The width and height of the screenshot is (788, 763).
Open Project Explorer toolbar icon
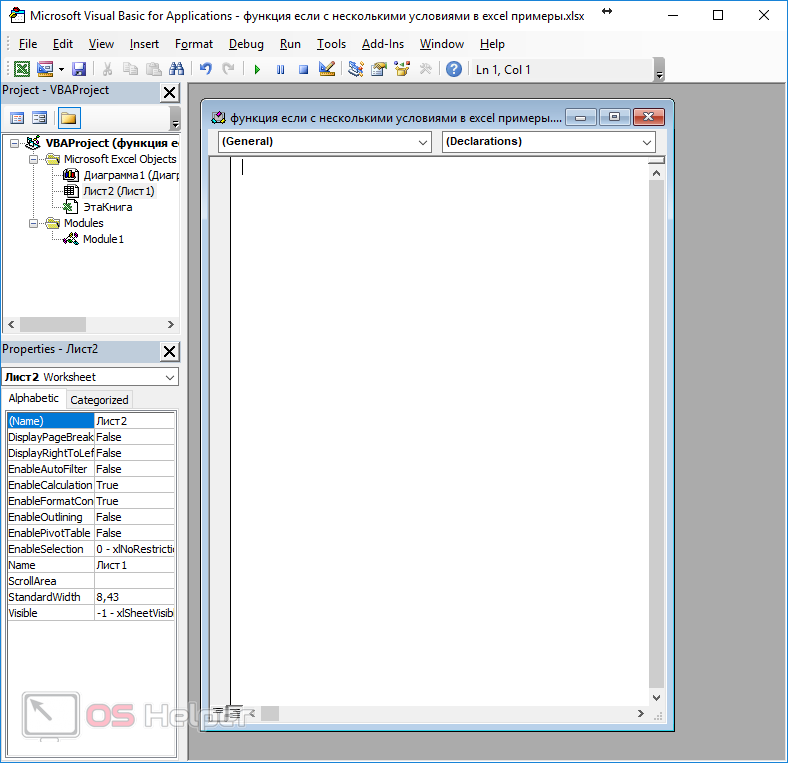356,69
